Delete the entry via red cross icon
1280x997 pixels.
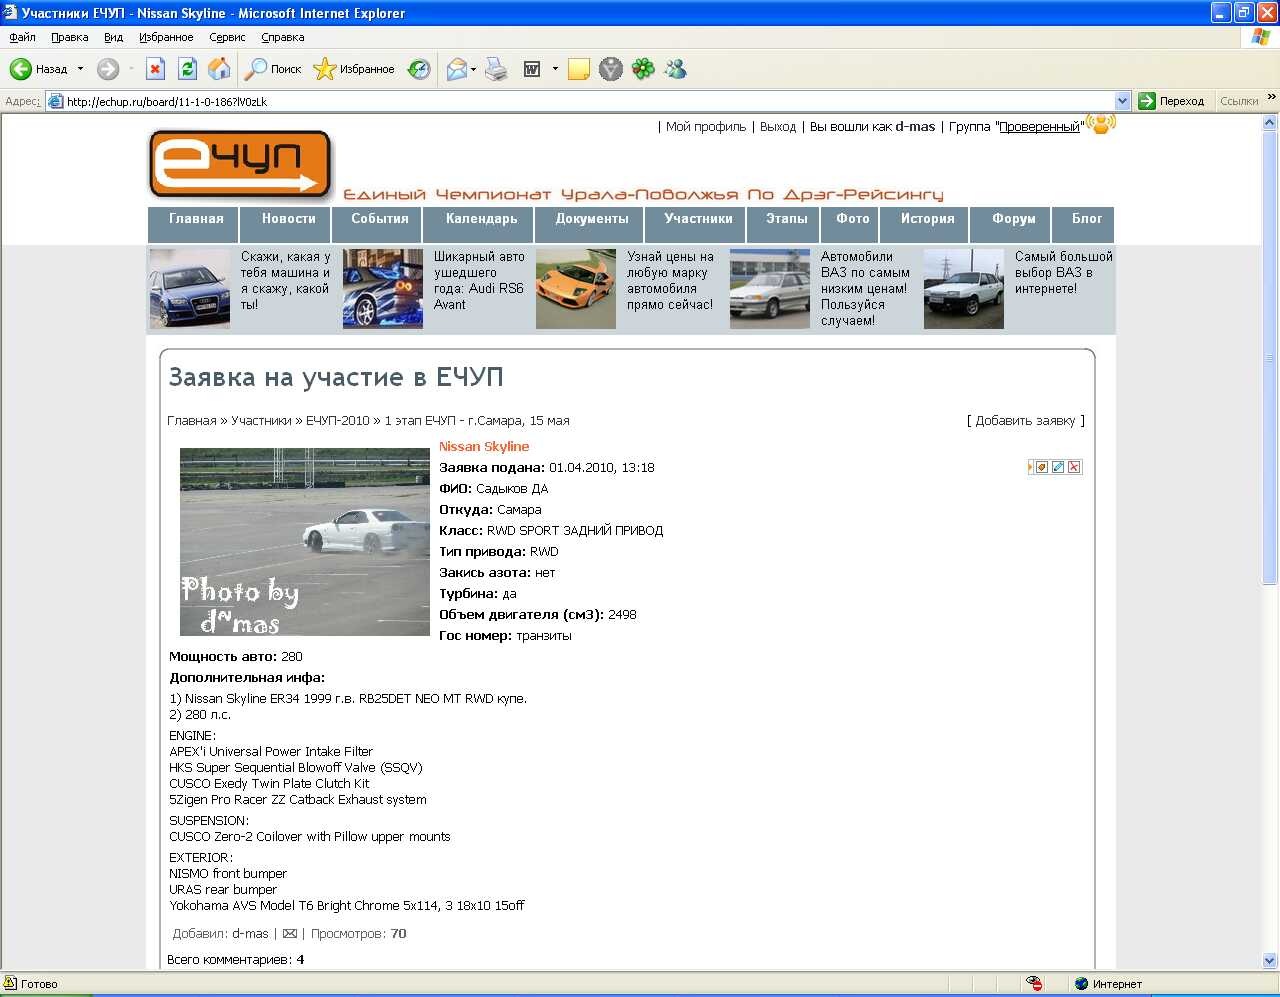coord(1075,467)
